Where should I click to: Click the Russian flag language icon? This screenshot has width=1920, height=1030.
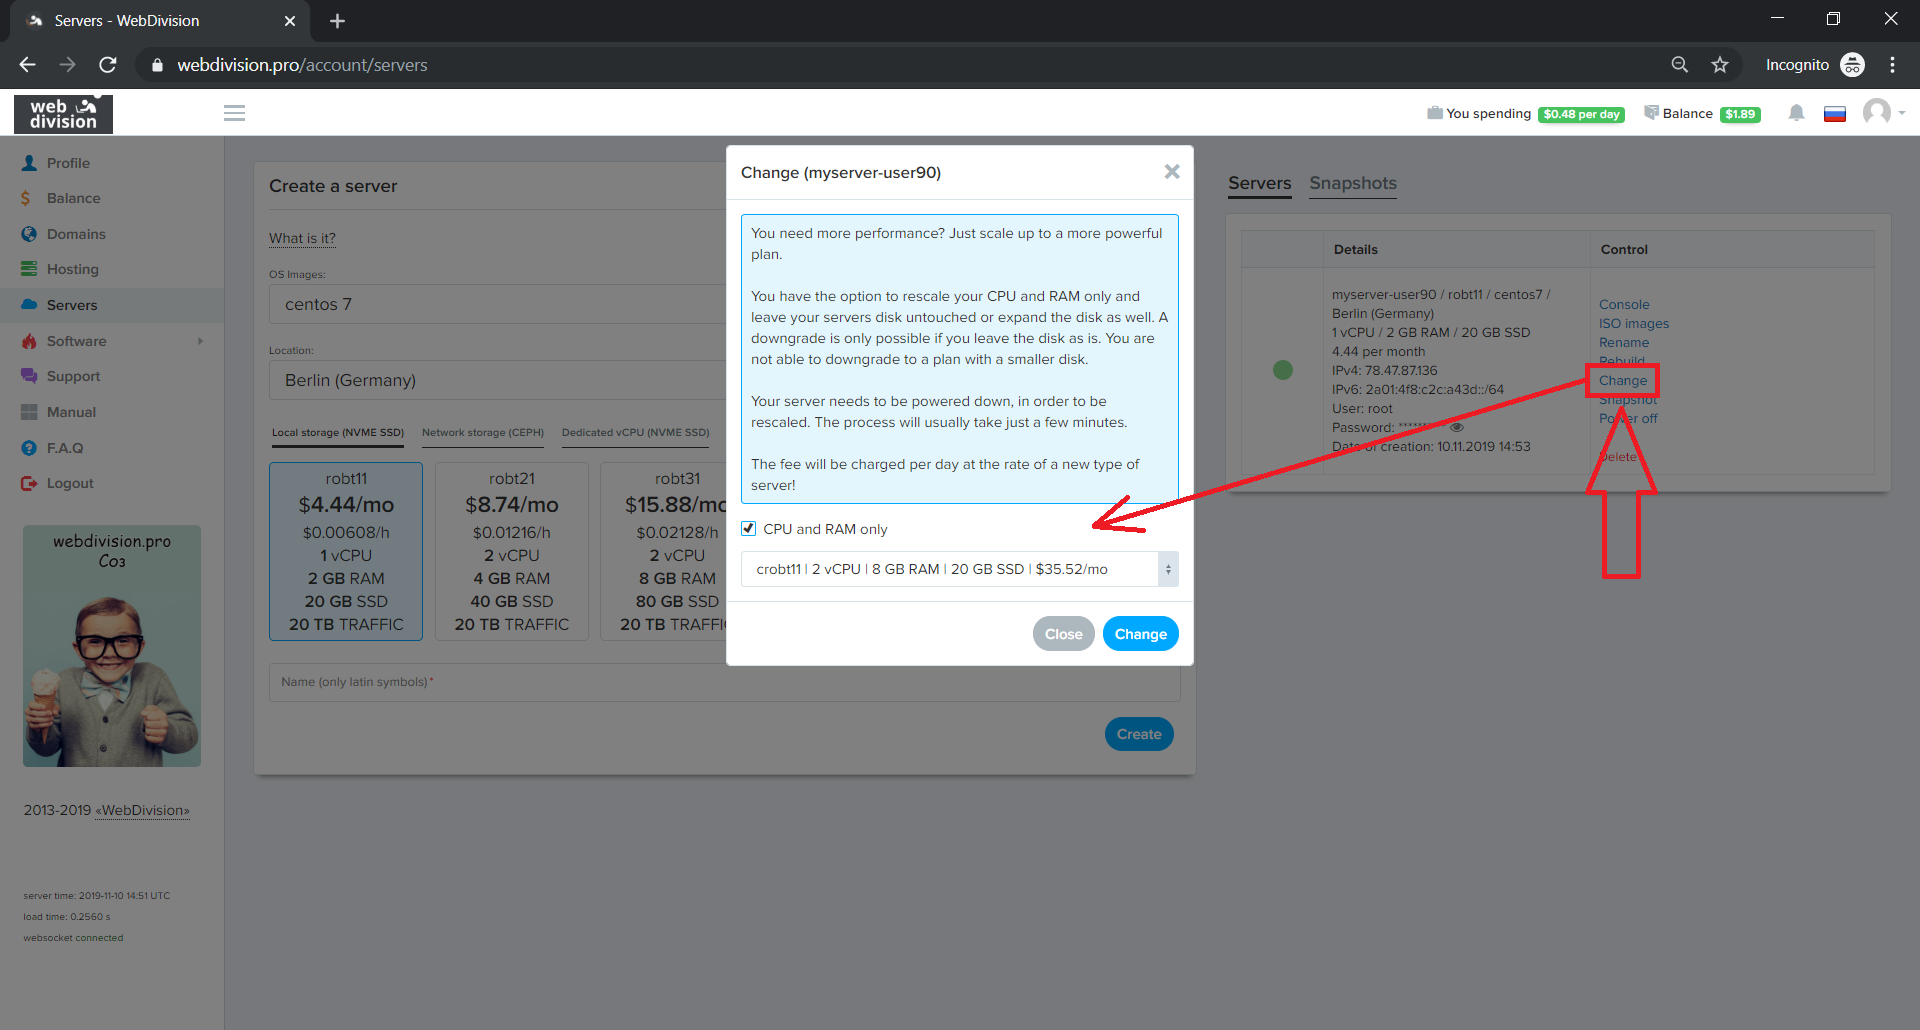(x=1834, y=114)
